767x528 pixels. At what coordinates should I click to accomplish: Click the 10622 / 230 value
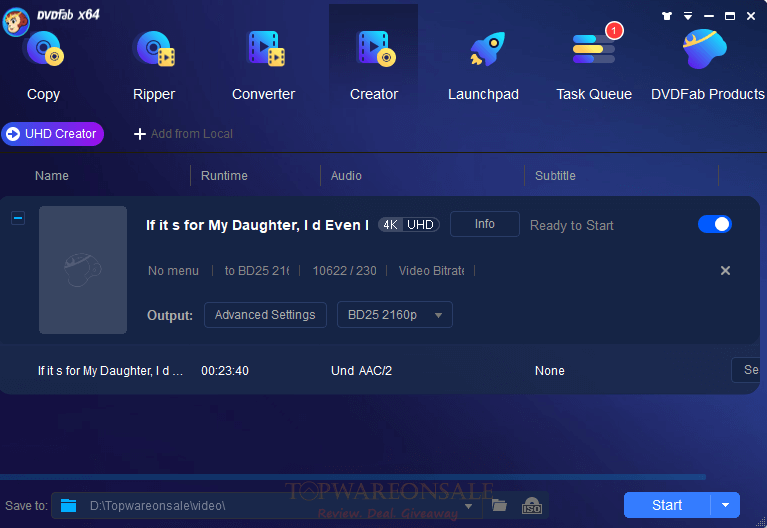[x=344, y=271]
